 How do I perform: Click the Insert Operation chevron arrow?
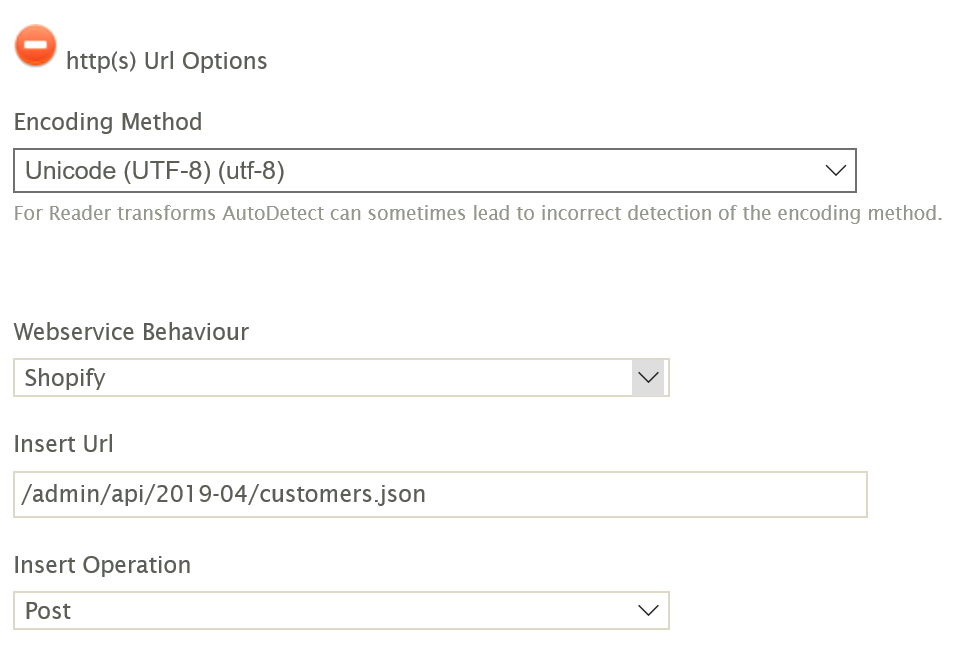click(649, 611)
